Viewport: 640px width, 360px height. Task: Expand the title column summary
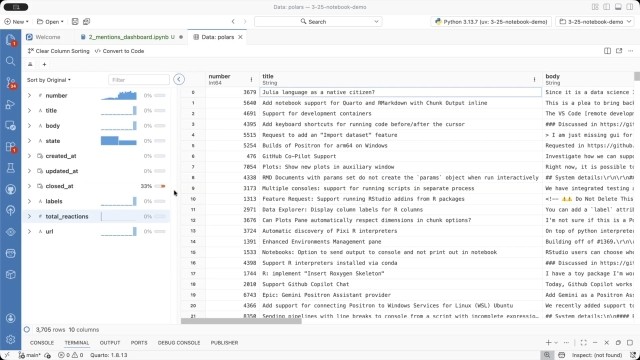coord(29,111)
